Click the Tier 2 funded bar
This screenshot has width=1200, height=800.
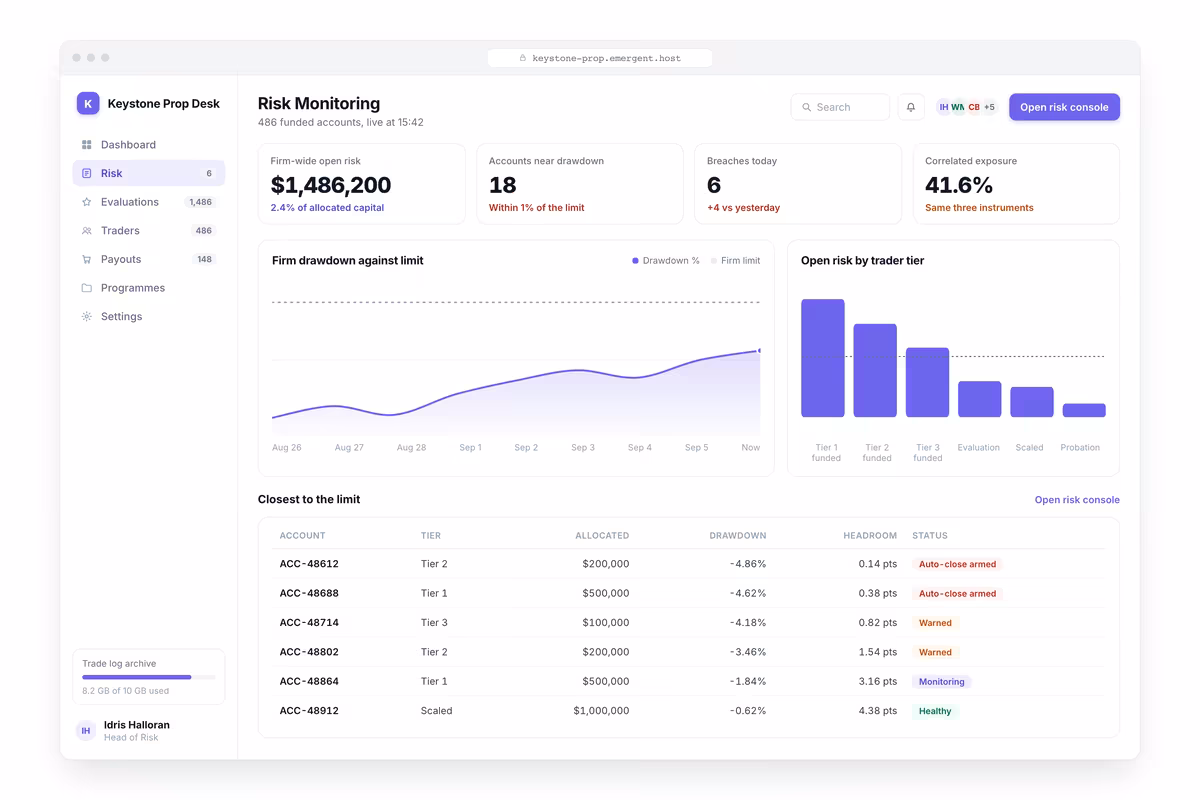(875, 370)
